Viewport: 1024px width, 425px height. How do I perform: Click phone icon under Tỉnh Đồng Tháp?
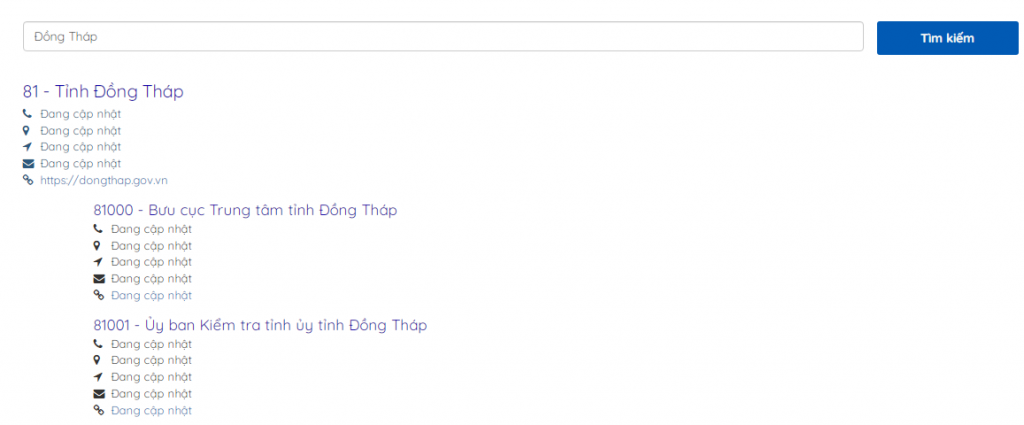(x=27, y=114)
